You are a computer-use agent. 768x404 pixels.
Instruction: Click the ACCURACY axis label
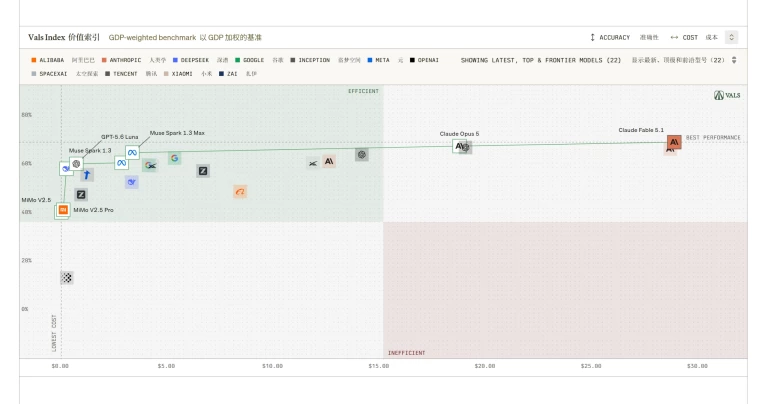tap(615, 37)
